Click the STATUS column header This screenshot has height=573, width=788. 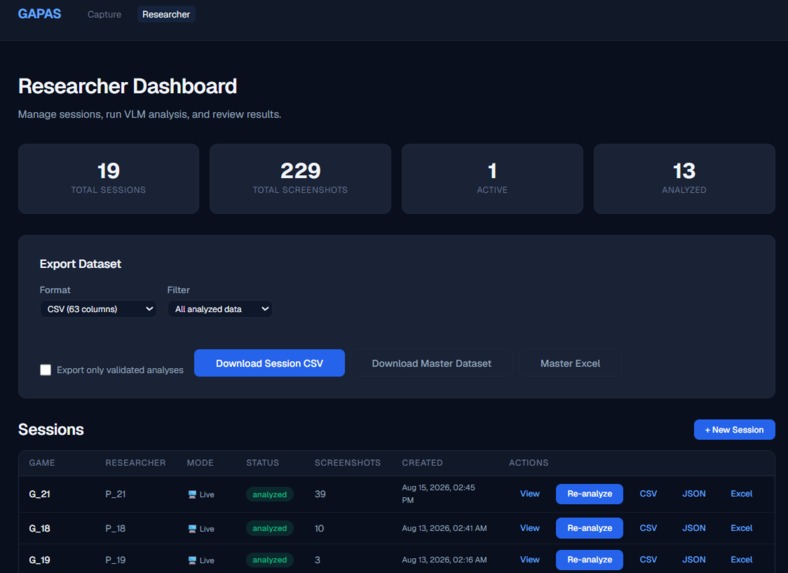262,462
